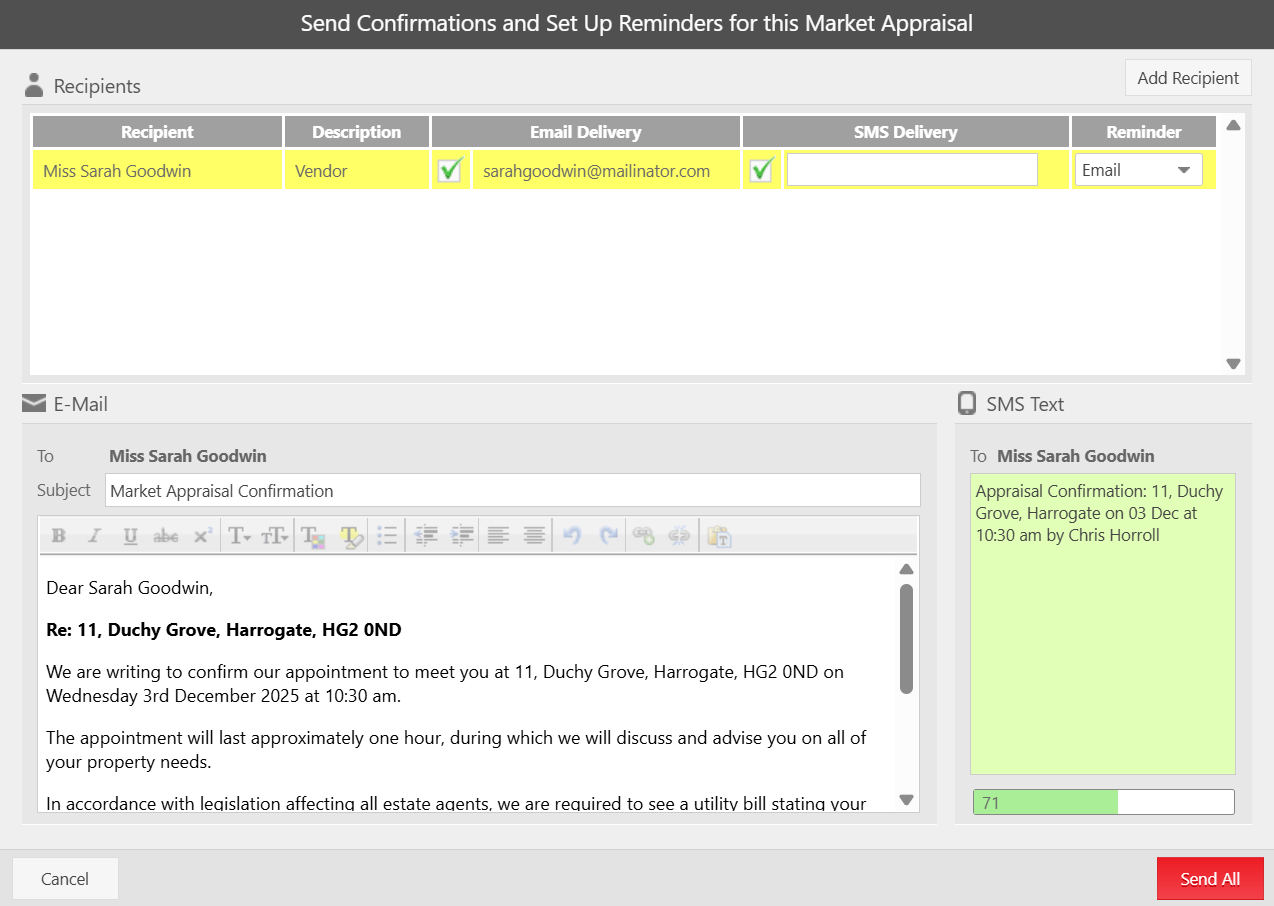The width and height of the screenshot is (1274, 906).
Task: Apply superscript formatting
Action: pyautogui.click(x=203, y=536)
